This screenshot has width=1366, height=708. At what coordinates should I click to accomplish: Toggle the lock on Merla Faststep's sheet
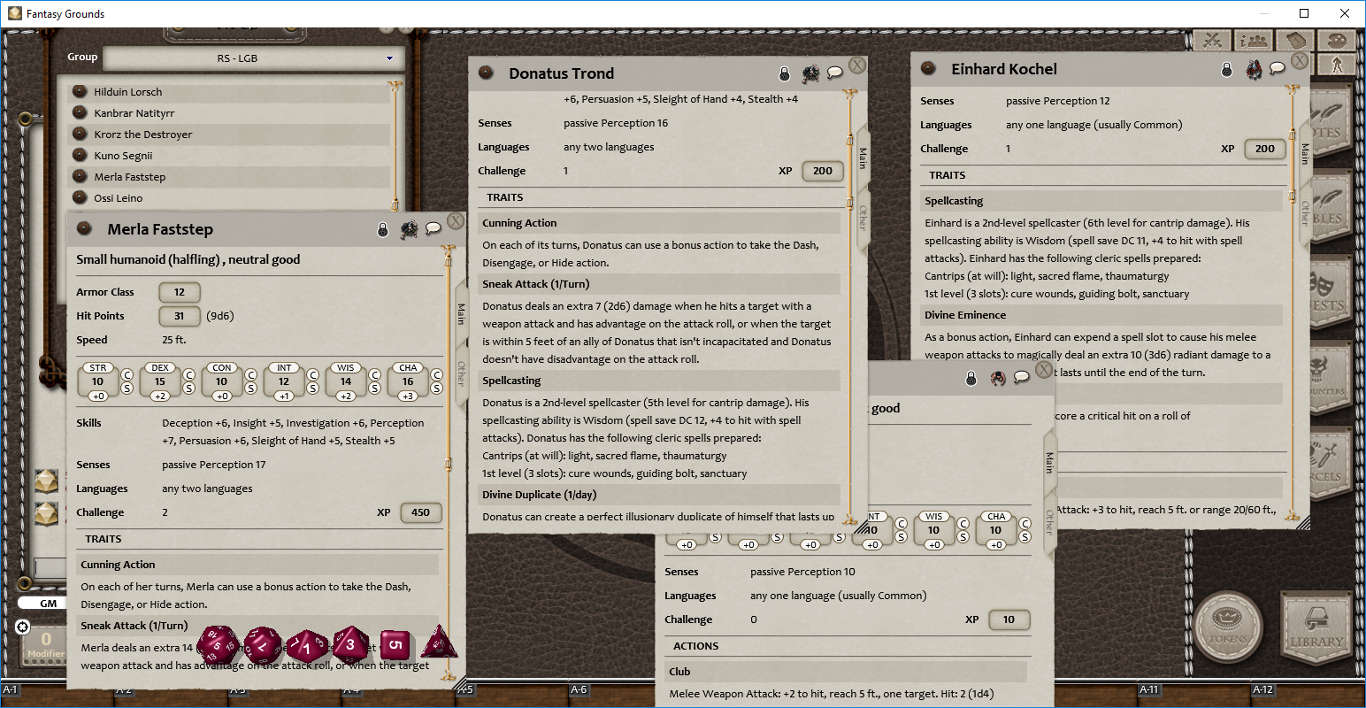click(x=385, y=228)
